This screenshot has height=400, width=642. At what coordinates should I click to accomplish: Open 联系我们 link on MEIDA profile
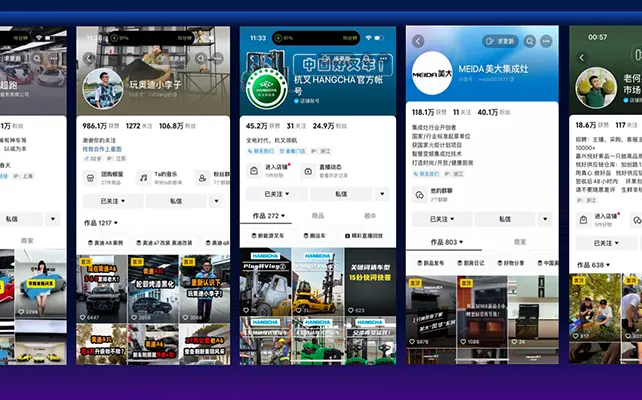pos(426,174)
